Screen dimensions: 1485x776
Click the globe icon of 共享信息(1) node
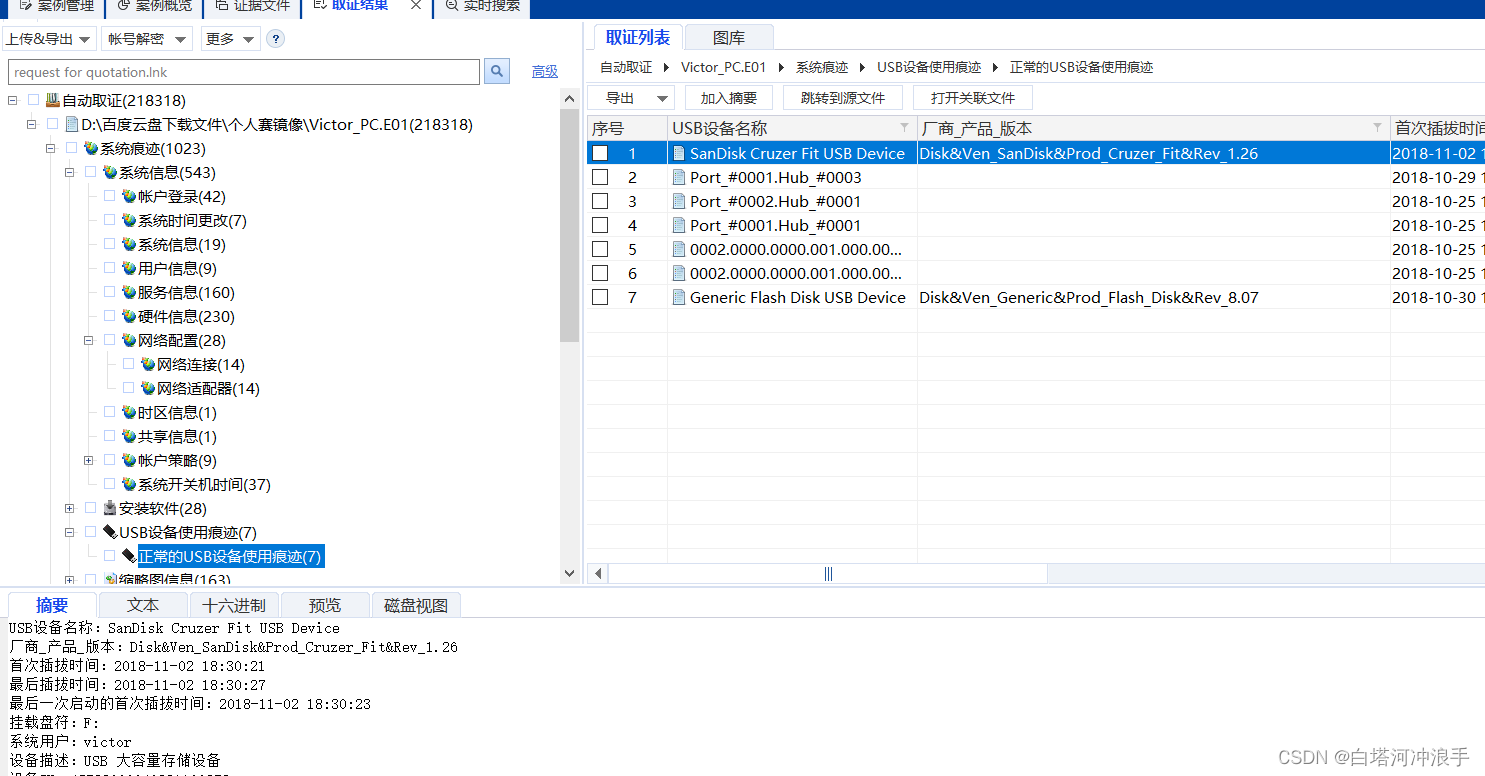pos(129,436)
